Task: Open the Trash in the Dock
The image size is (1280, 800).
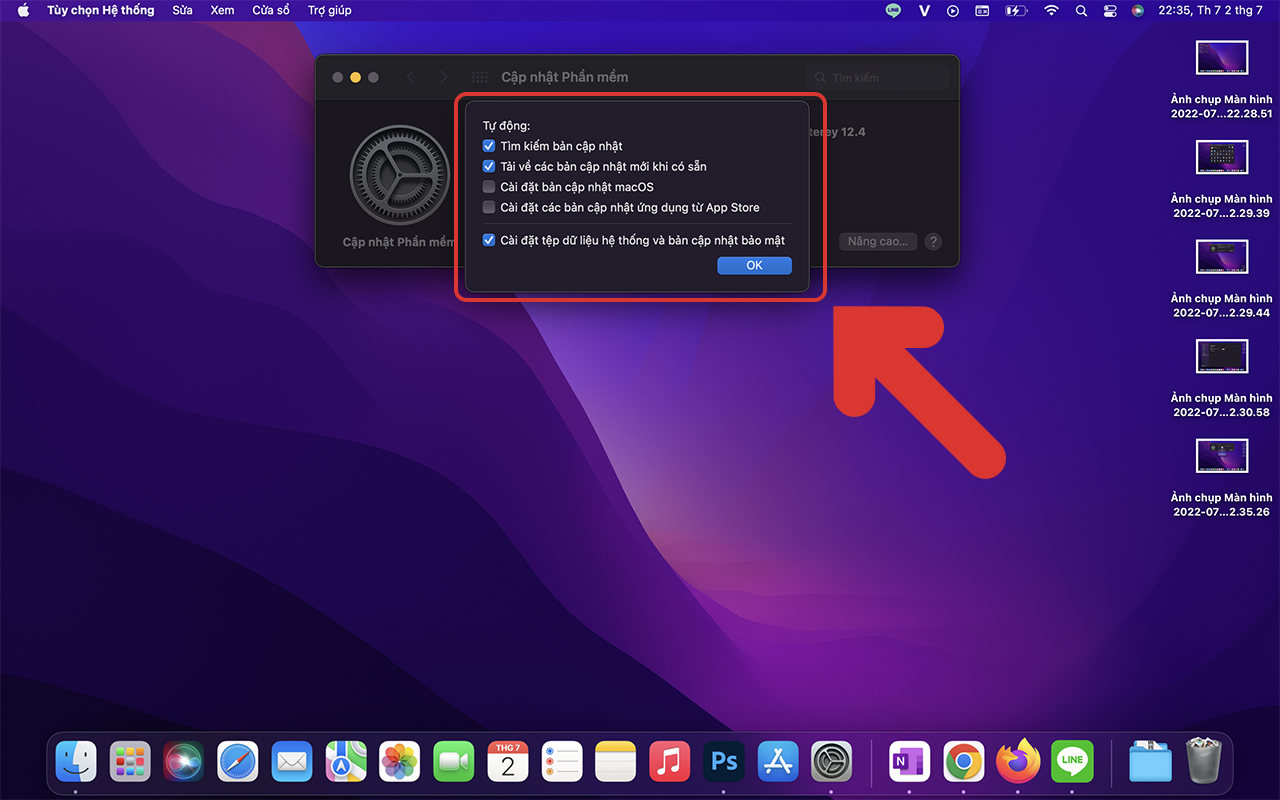Action: pos(1204,762)
